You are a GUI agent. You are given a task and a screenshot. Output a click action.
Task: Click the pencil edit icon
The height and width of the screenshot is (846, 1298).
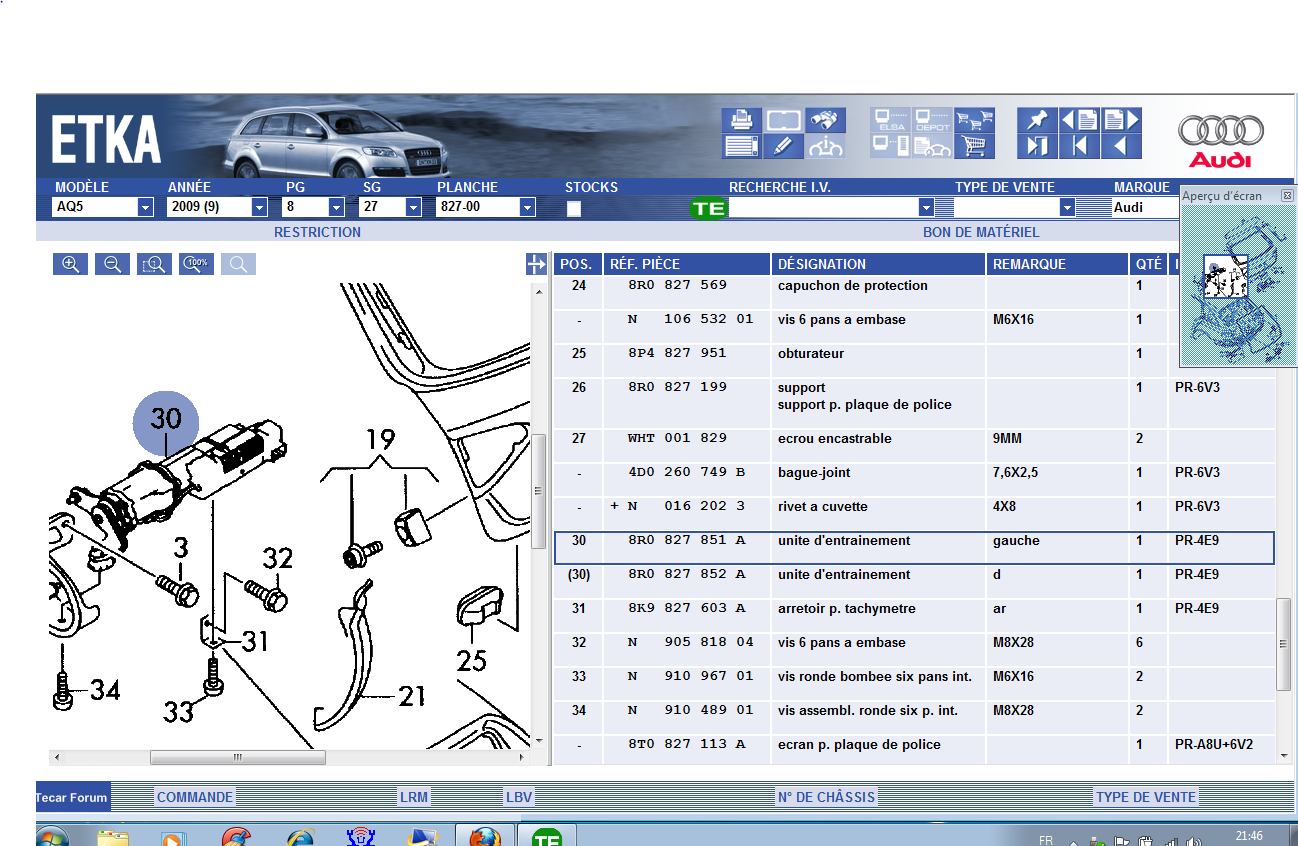tap(783, 147)
